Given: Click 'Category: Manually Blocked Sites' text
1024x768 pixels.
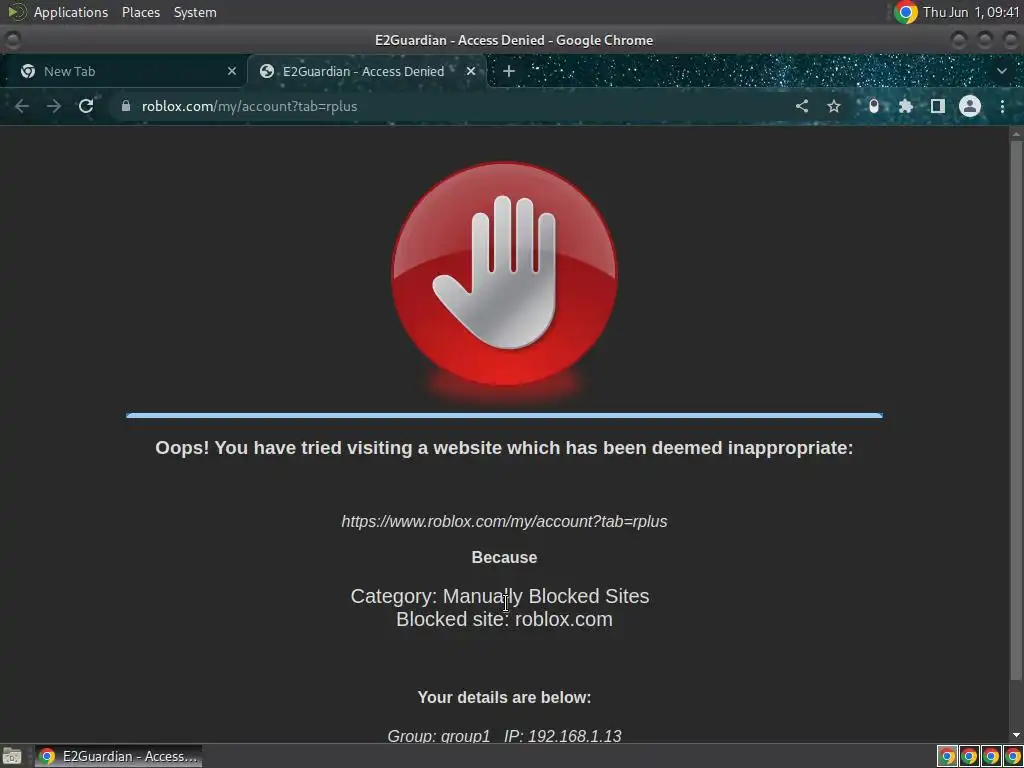Looking at the screenshot, I should coord(500,596).
